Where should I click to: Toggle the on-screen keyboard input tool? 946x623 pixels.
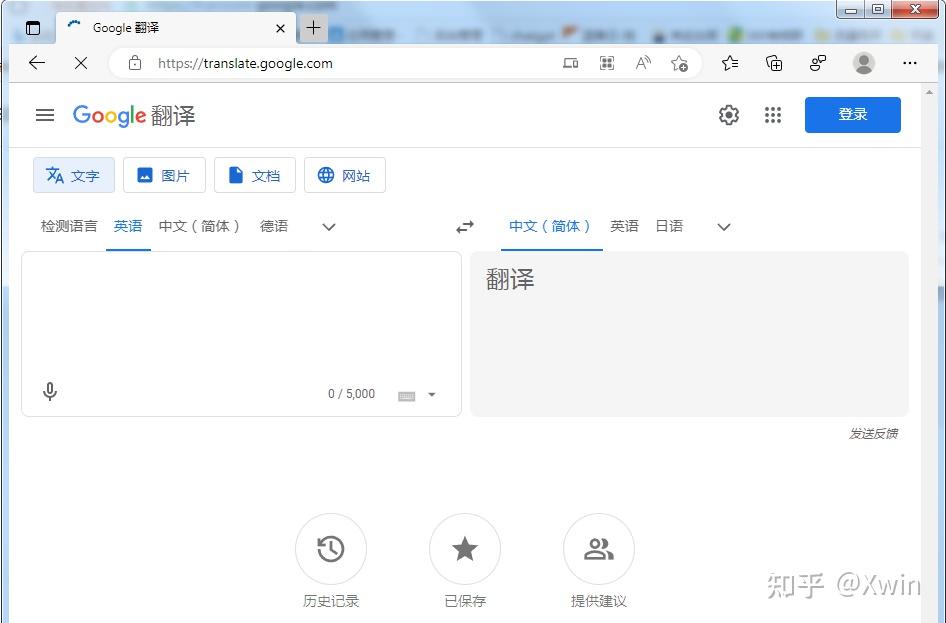click(x=407, y=396)
